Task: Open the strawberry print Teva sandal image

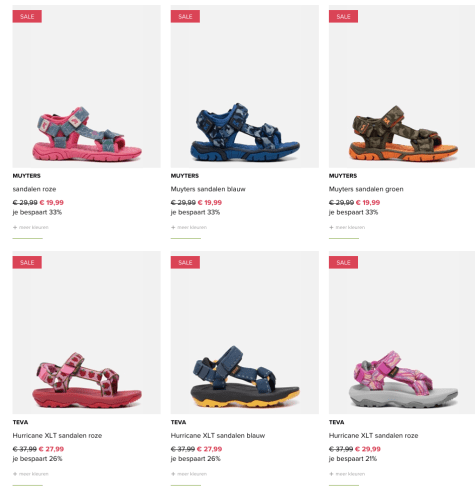Action: click(x=87, y=333)
